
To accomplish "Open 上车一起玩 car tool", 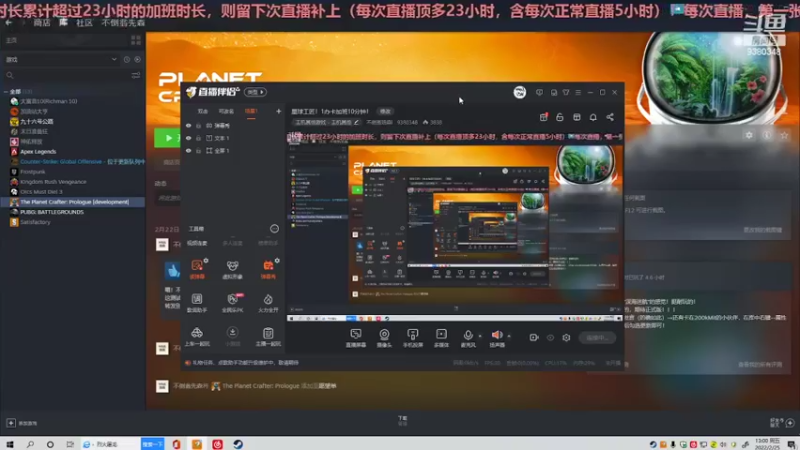I will pyautogui.click(x=197, y=337).
